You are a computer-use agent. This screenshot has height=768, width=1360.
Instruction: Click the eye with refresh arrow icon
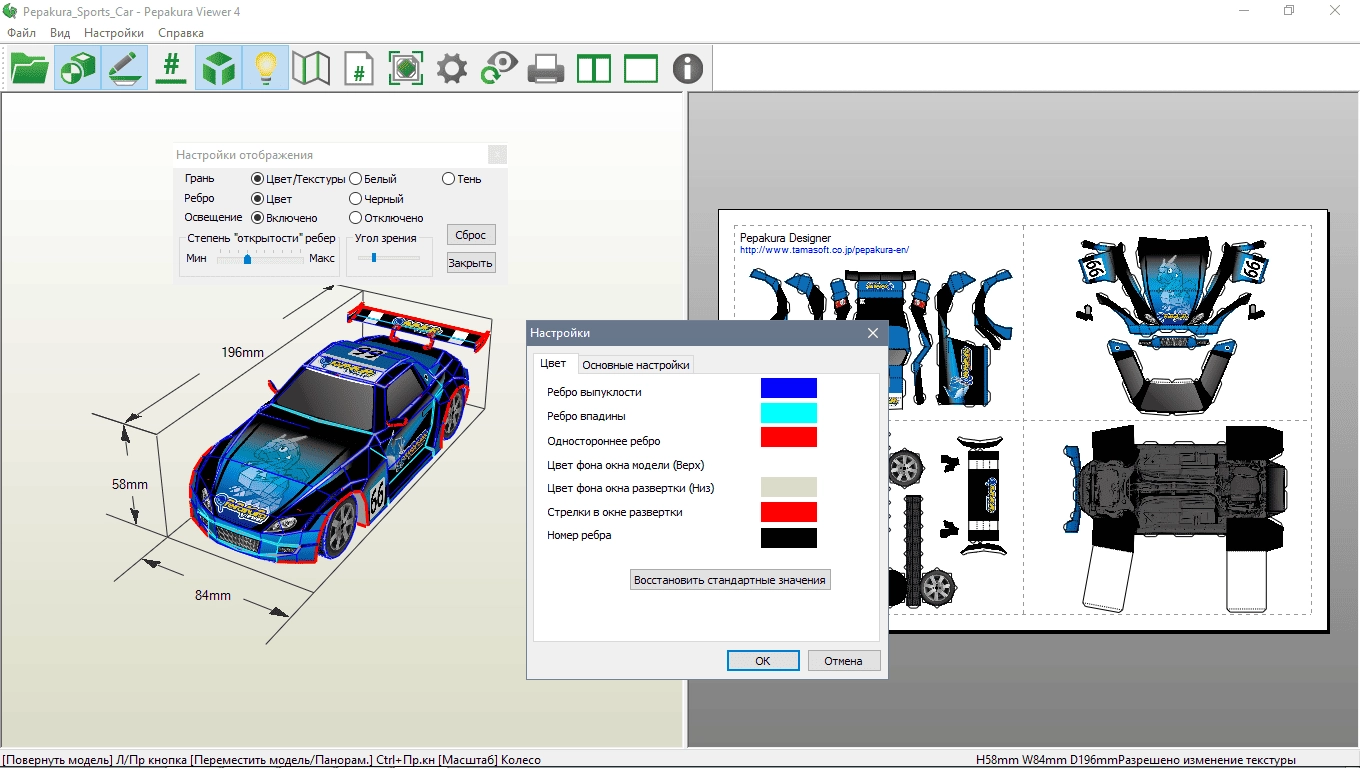(499, 68)
